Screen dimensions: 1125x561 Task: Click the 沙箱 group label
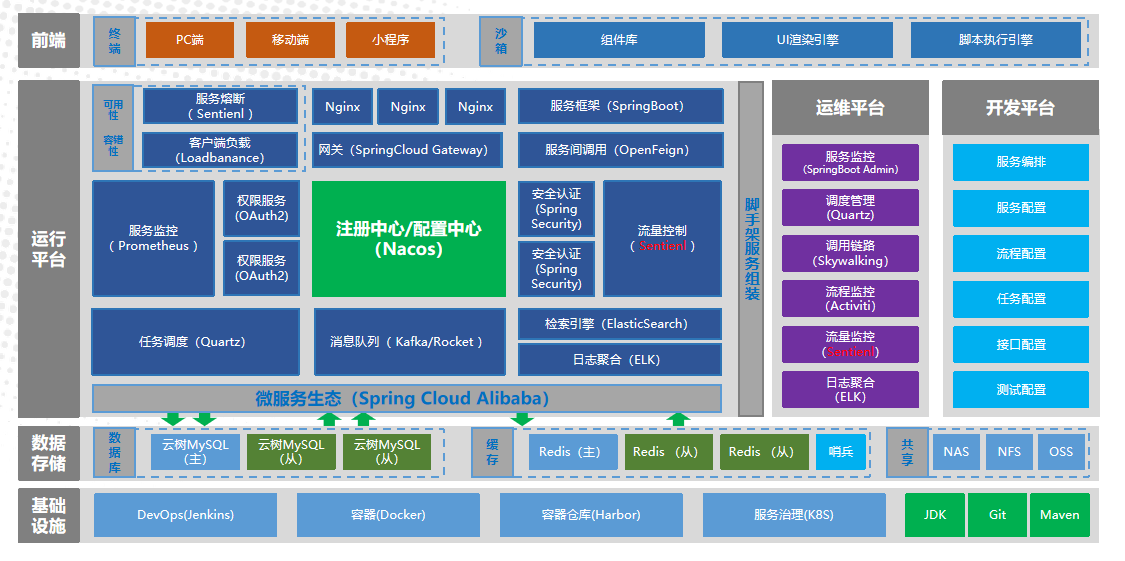[x=501, y=41]
